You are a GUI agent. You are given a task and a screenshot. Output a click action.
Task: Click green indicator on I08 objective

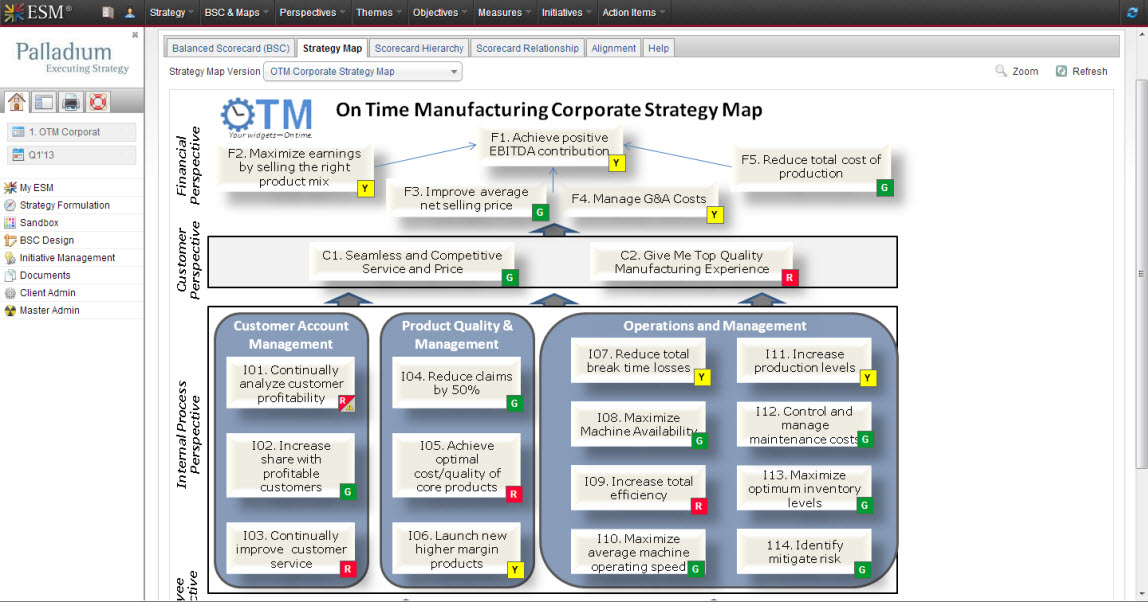click(x=700, y=441)
